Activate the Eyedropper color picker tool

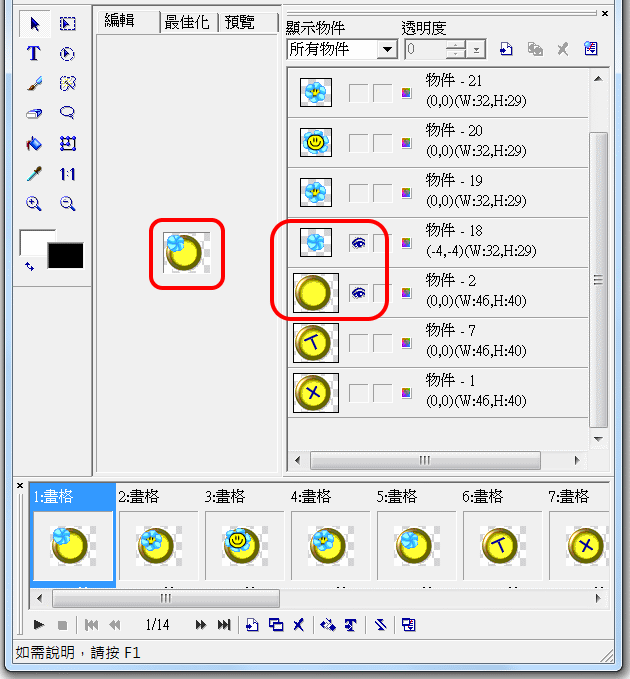(34, 174)
